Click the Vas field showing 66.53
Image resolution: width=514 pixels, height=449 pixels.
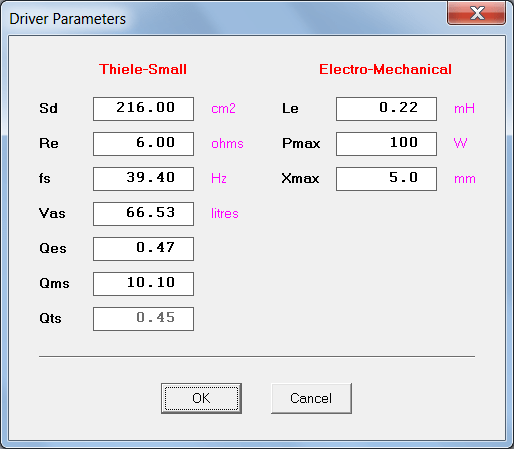coord(143,214)
